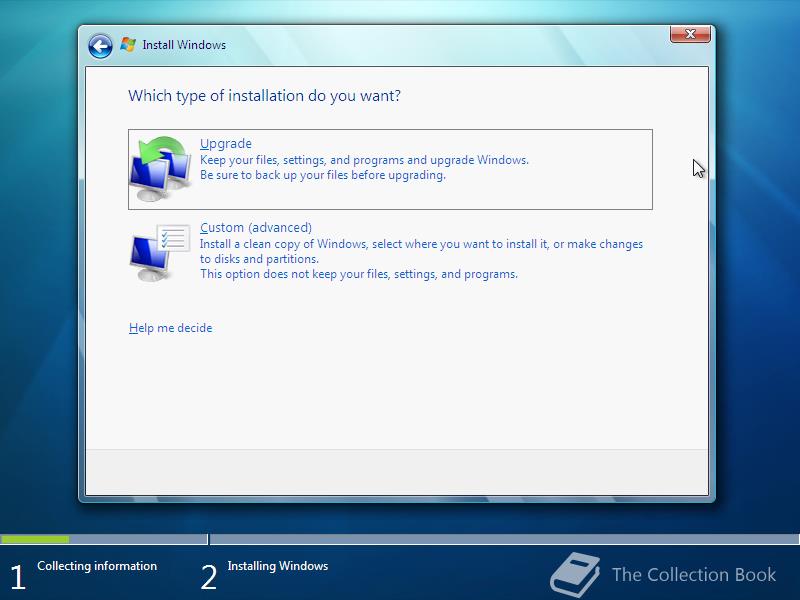800x600 pixels.
Task: Close the Install Windows dialog
Action: click(x=690, y=34)
